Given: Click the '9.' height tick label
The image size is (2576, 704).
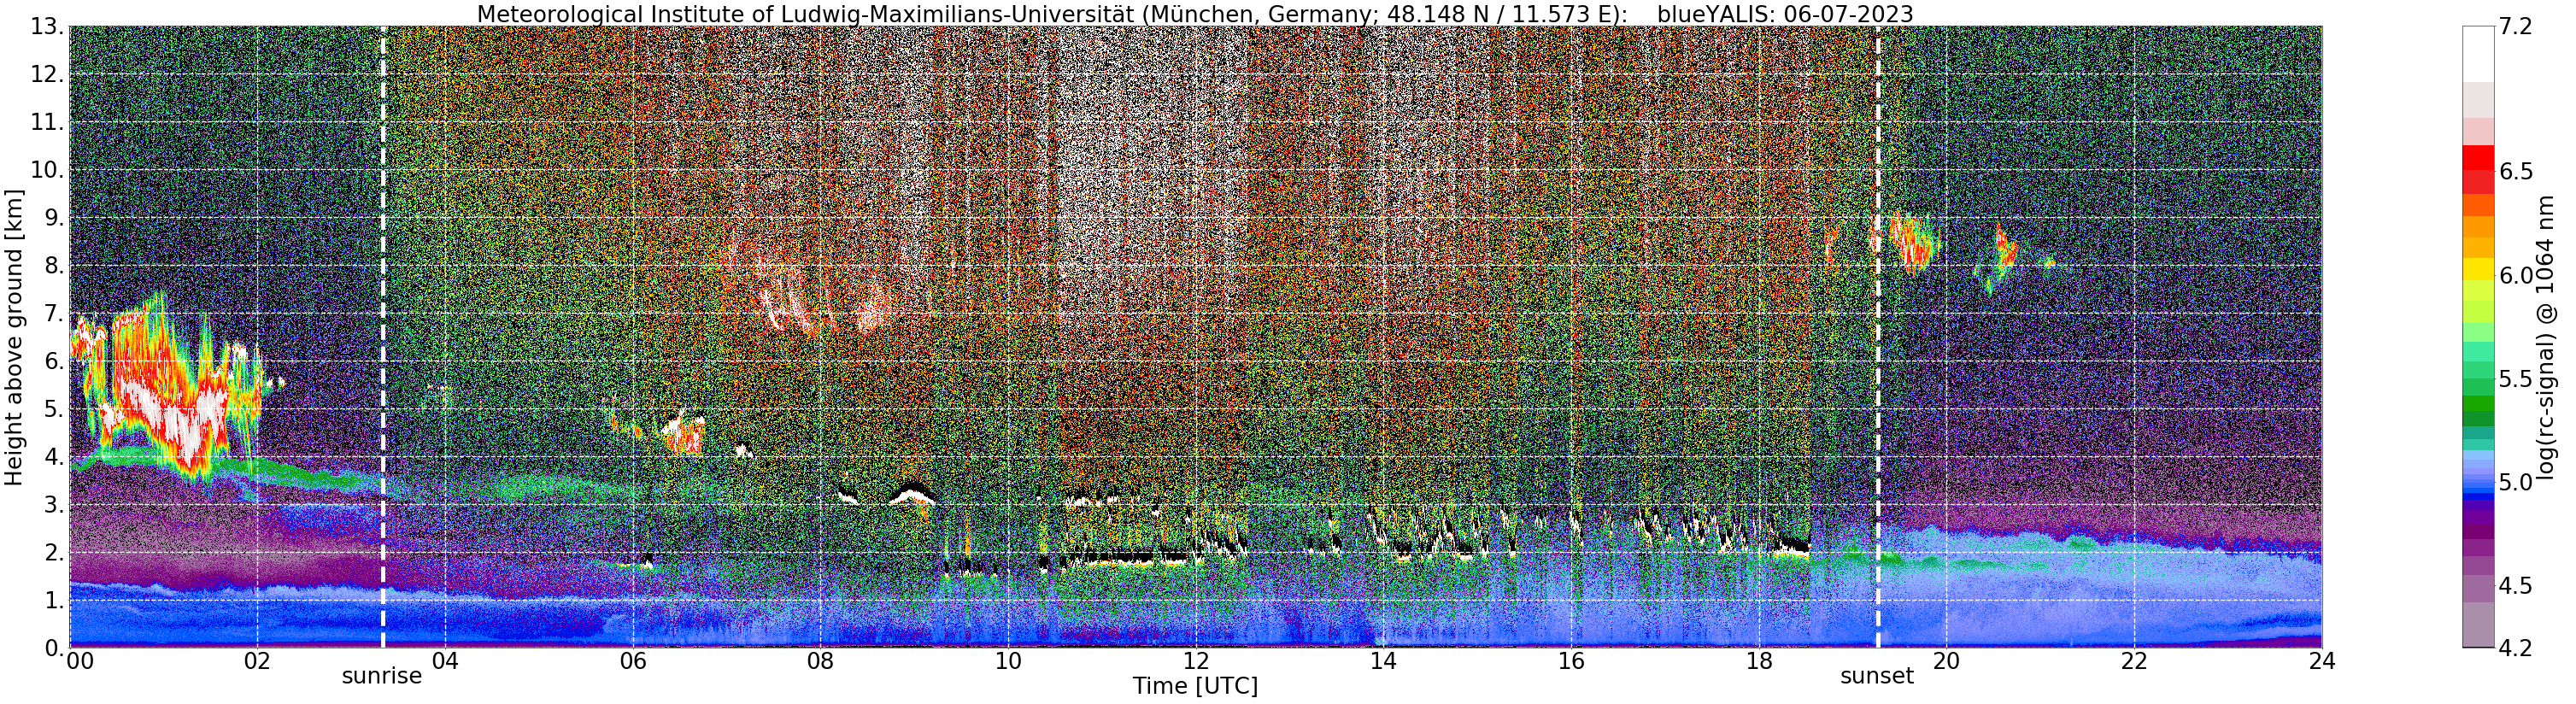Looking at the screenshot, I should click(x=53, y=218).
